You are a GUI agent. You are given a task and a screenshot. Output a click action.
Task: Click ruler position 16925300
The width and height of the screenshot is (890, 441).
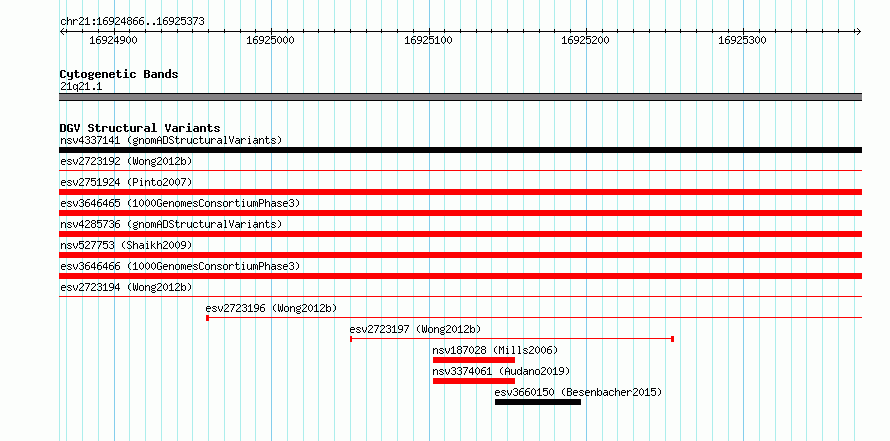(x=742, y=40)
